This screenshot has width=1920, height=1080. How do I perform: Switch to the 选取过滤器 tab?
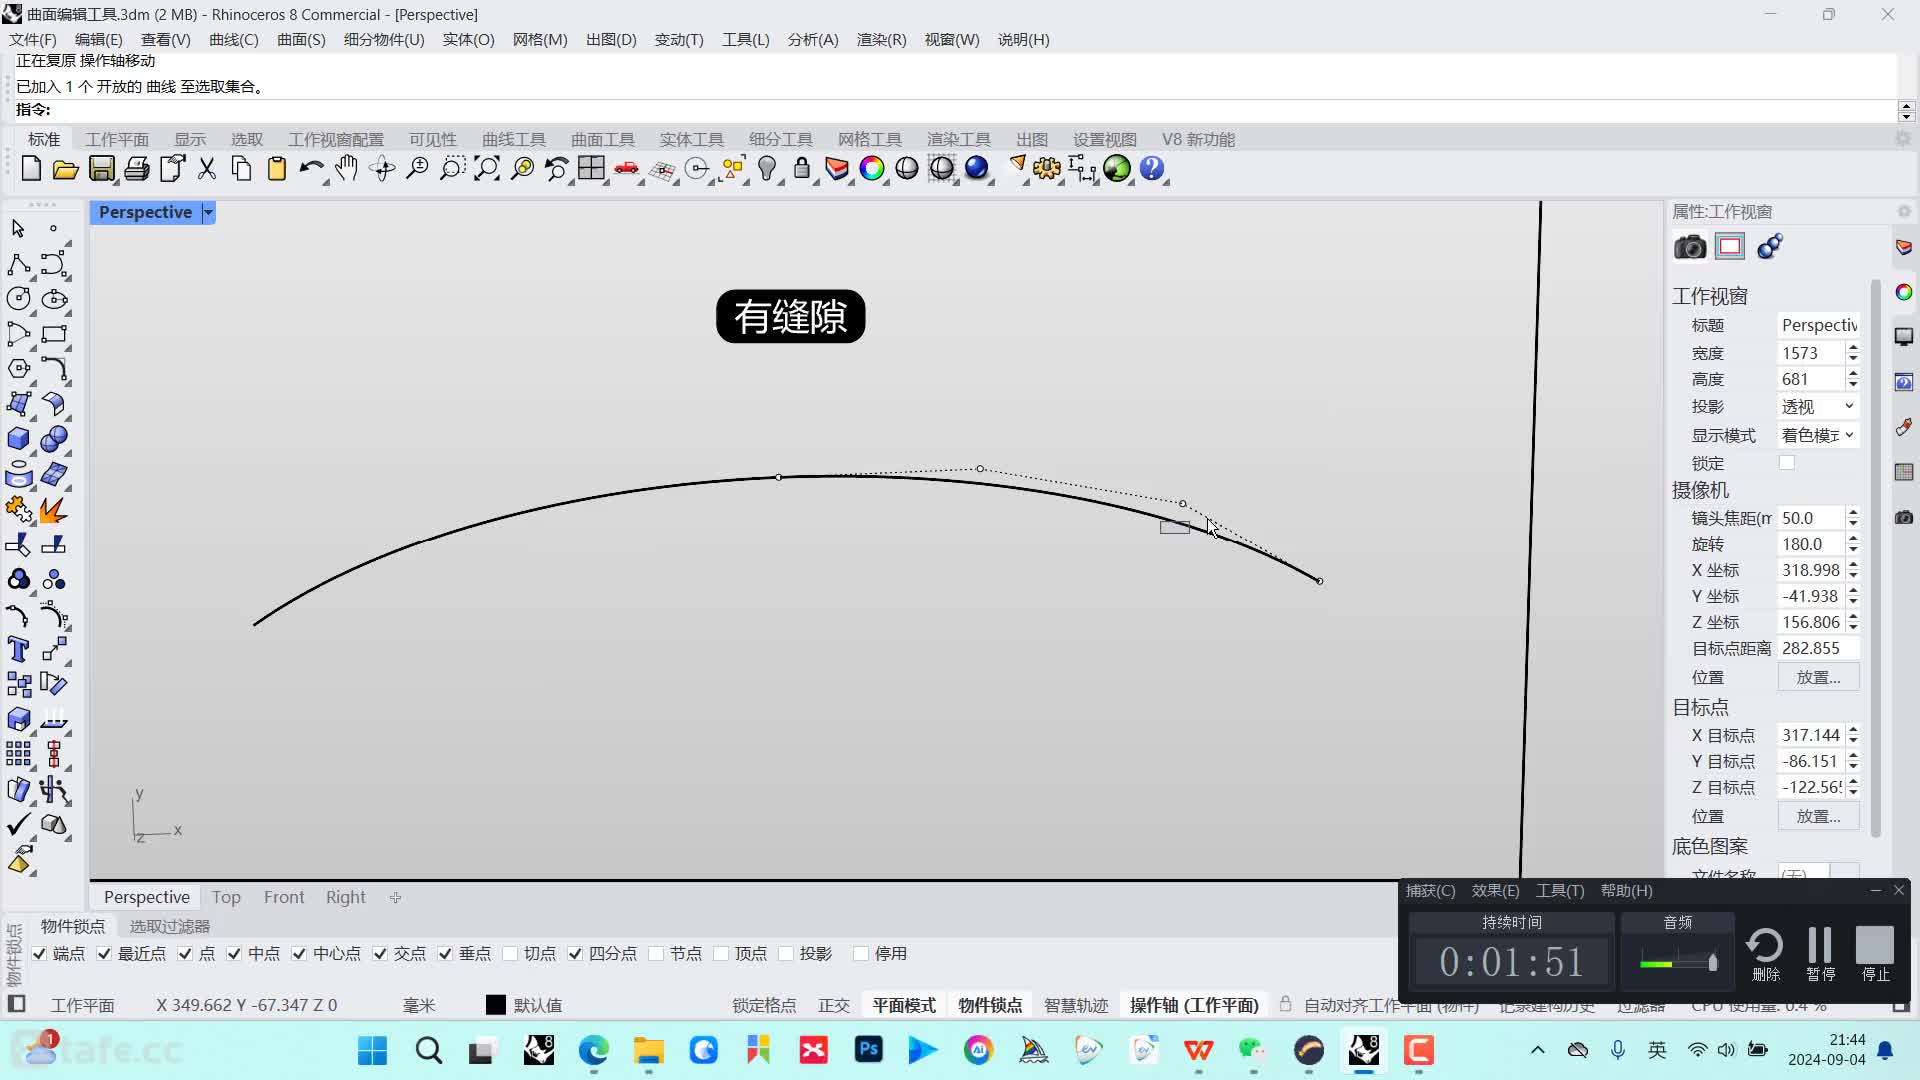pos(170,926)
